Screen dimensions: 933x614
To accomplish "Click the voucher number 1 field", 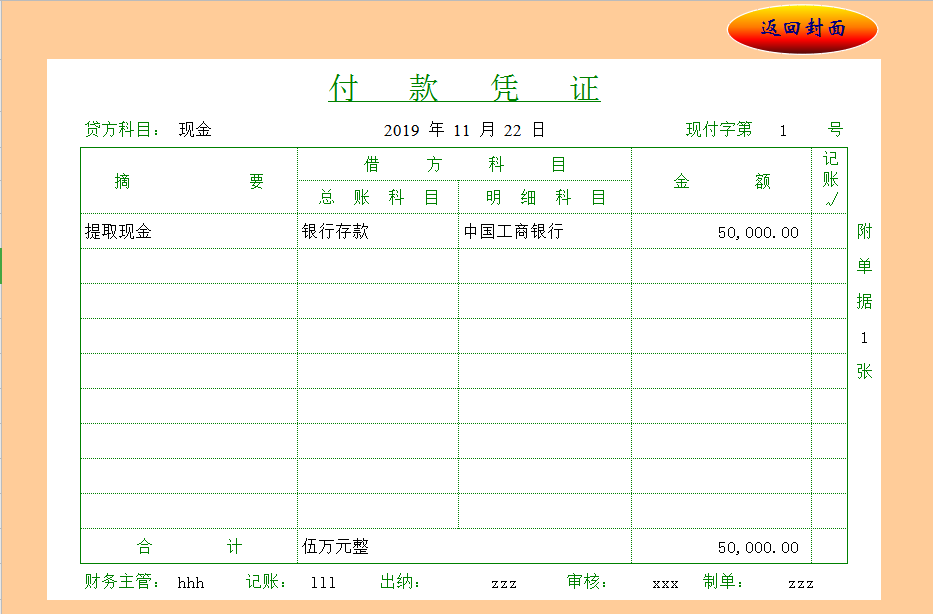I will (x=783, y=131).
